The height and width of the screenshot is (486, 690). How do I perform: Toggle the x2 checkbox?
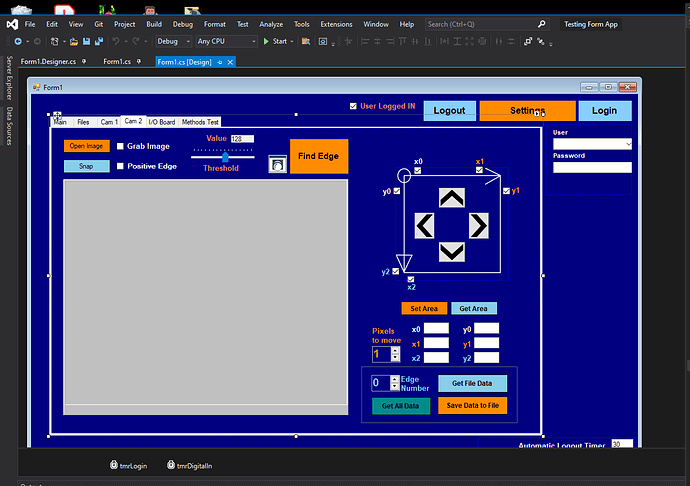(411, 279)
